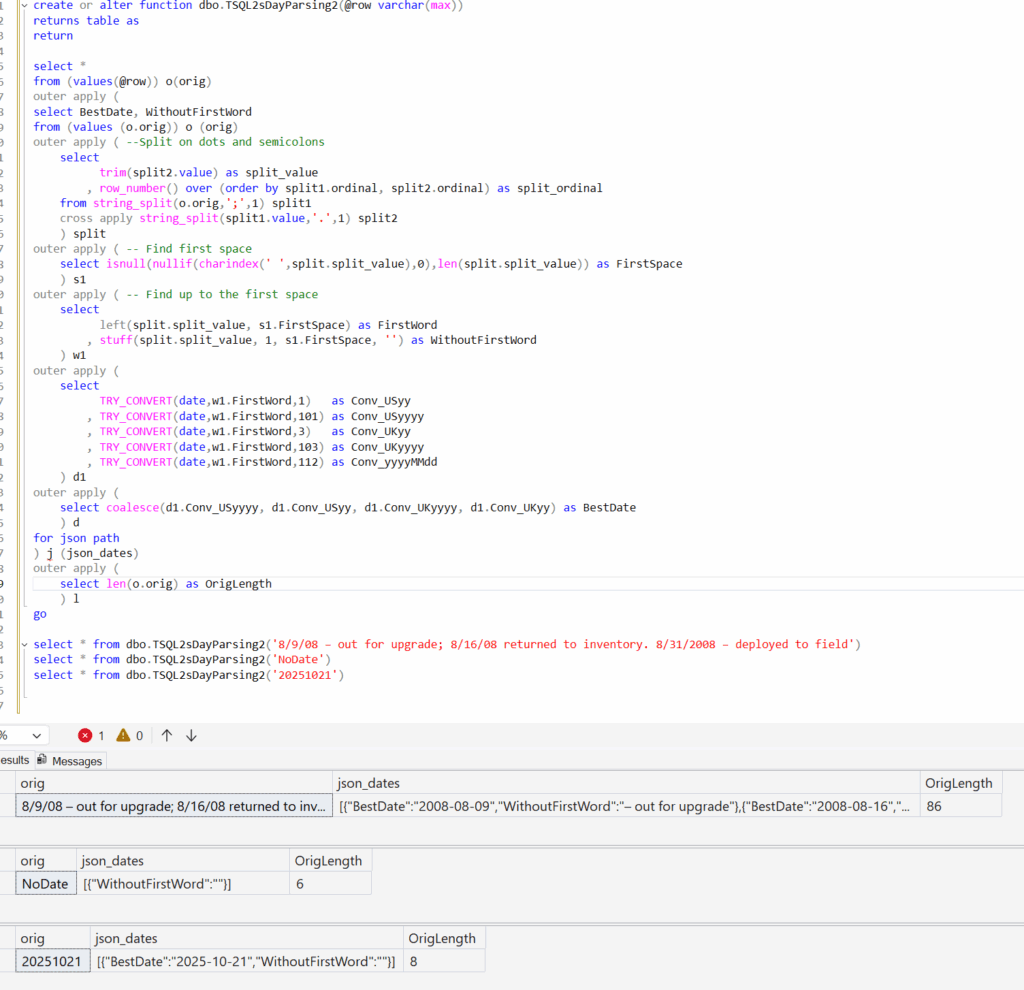Screen dimensions: 1024x990
Task: Place cursor on the 'for json path' line
Action: tap(76, 538)
